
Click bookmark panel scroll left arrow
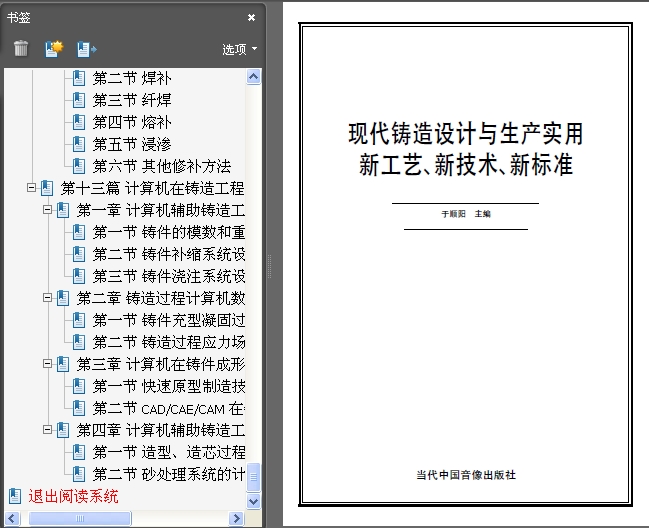pyautogui.click(x=12, y=518)
